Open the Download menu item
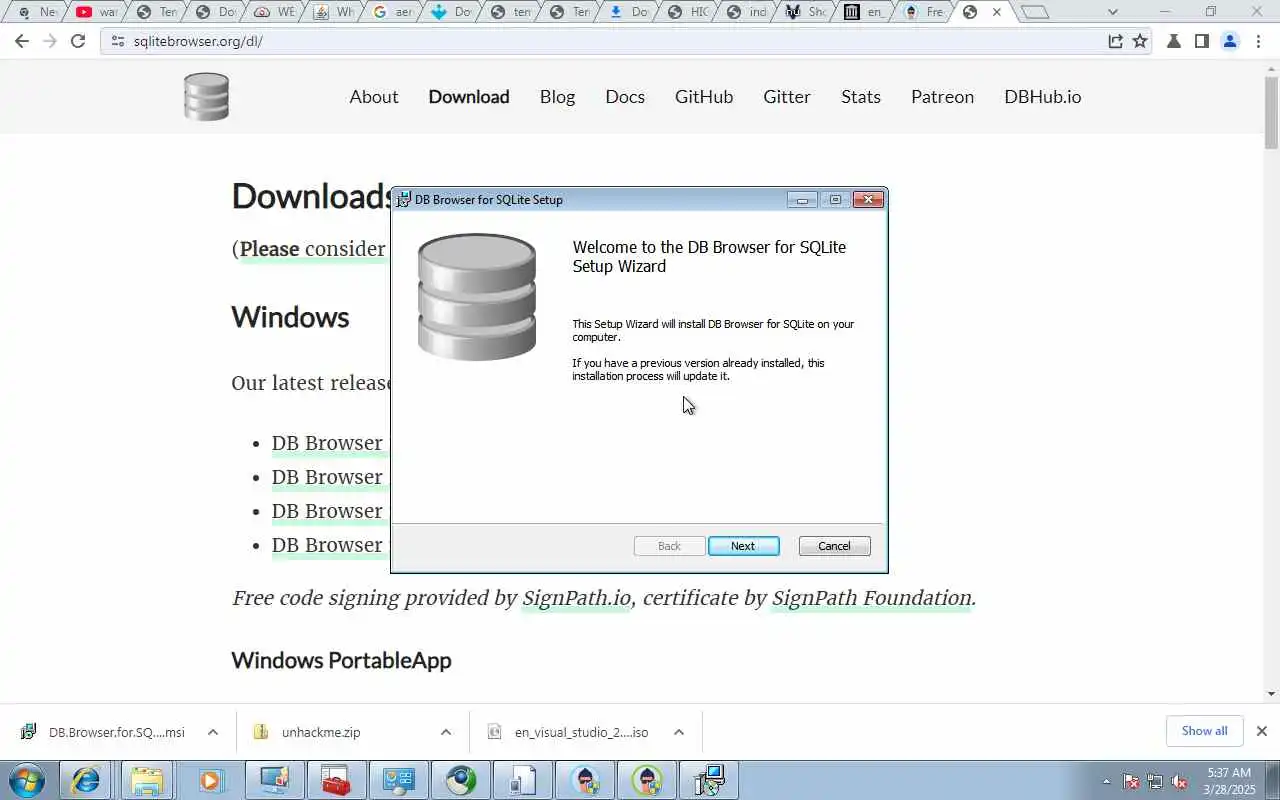Screen dimensions: 1280x800 coord(469,97)
